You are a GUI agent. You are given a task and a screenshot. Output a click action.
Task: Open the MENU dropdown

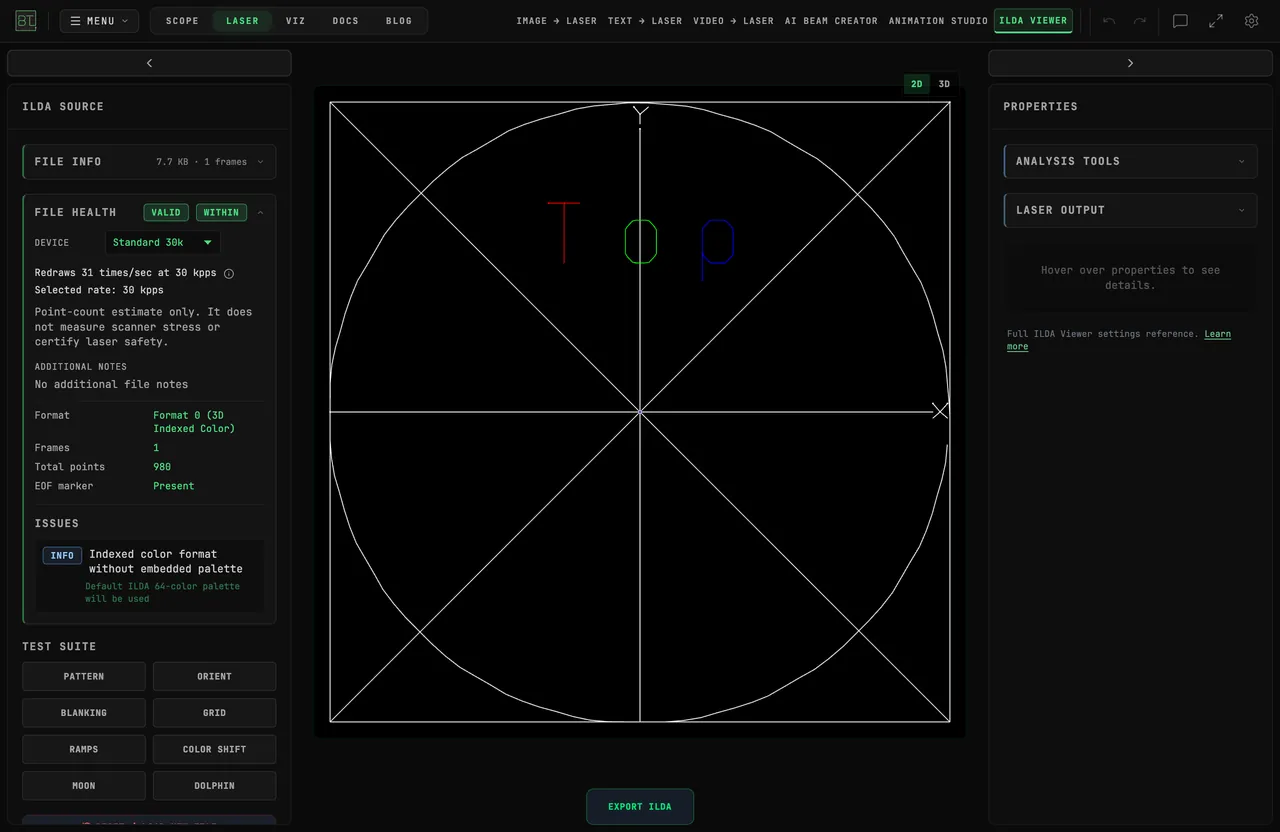point(99,21)
